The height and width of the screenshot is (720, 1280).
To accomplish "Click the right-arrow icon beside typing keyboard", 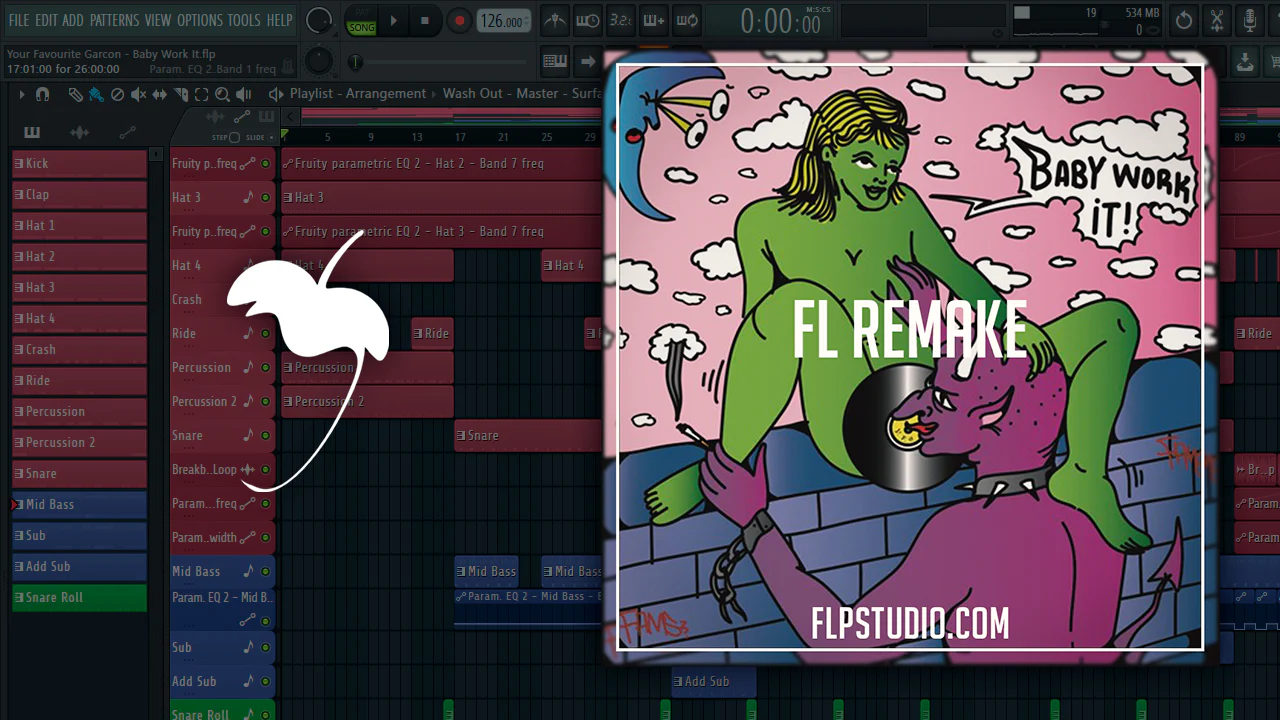I will coord(588,61).
